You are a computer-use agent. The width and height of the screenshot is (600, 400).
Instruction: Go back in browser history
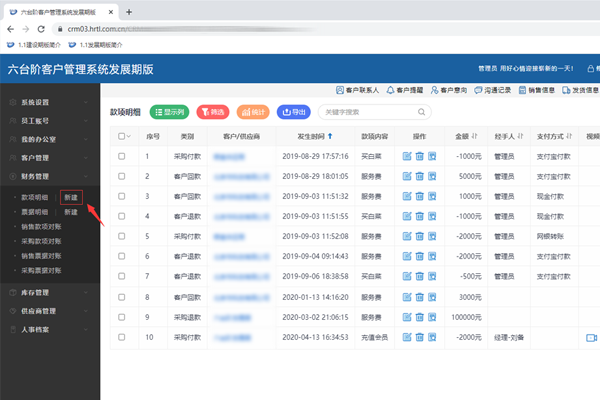click(x=11, y=29)
